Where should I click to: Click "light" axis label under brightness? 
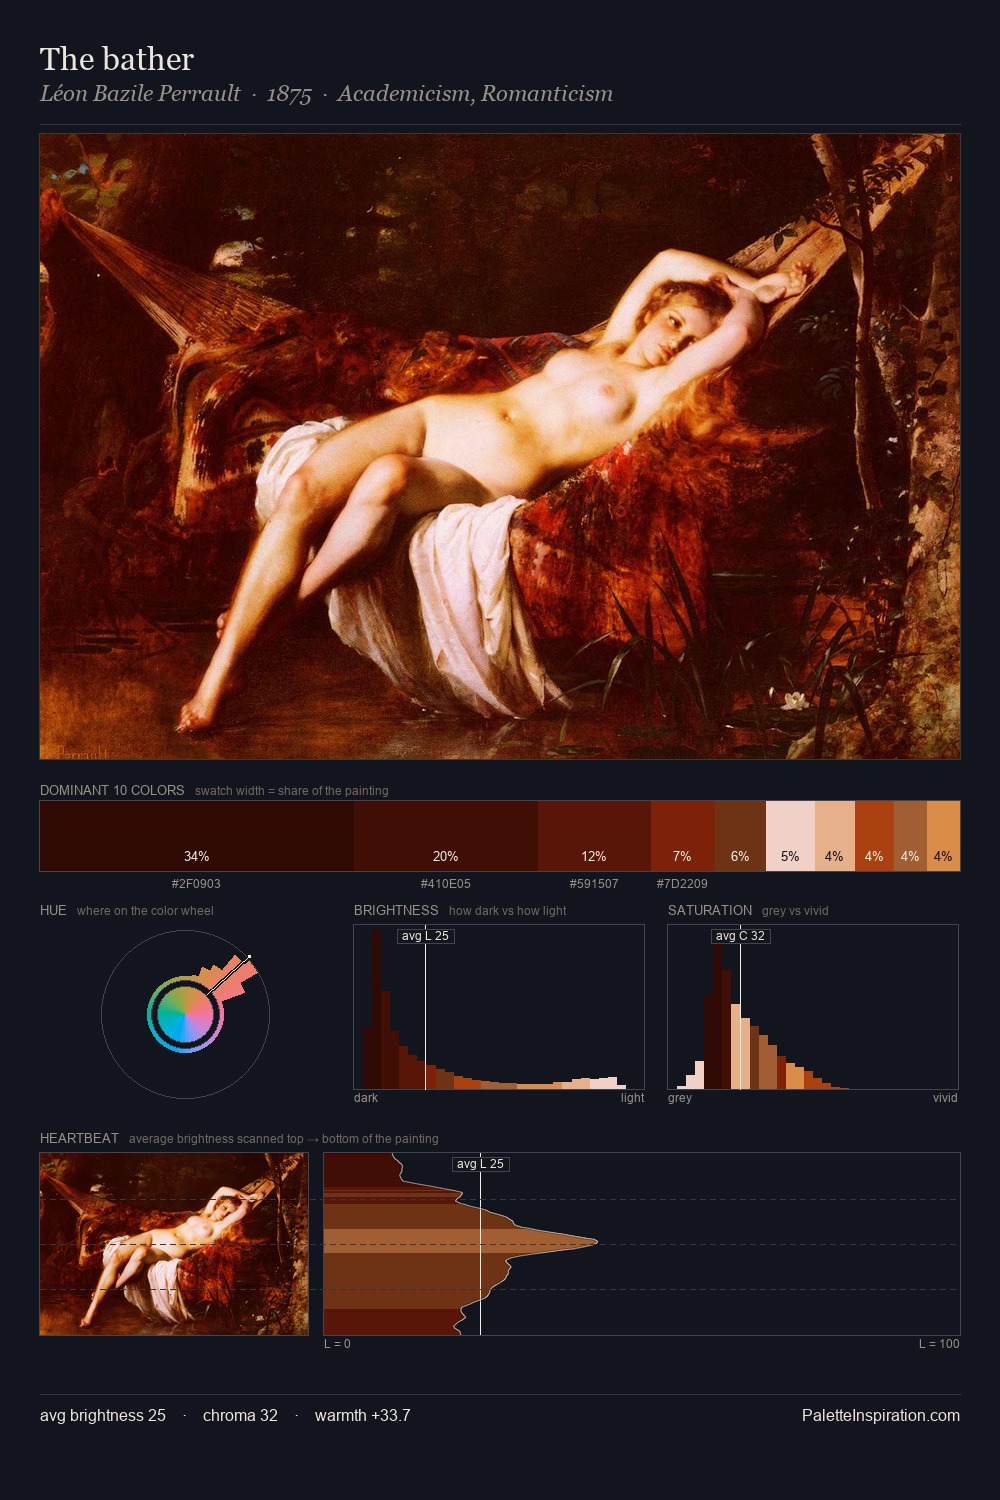click(632, 1098)
